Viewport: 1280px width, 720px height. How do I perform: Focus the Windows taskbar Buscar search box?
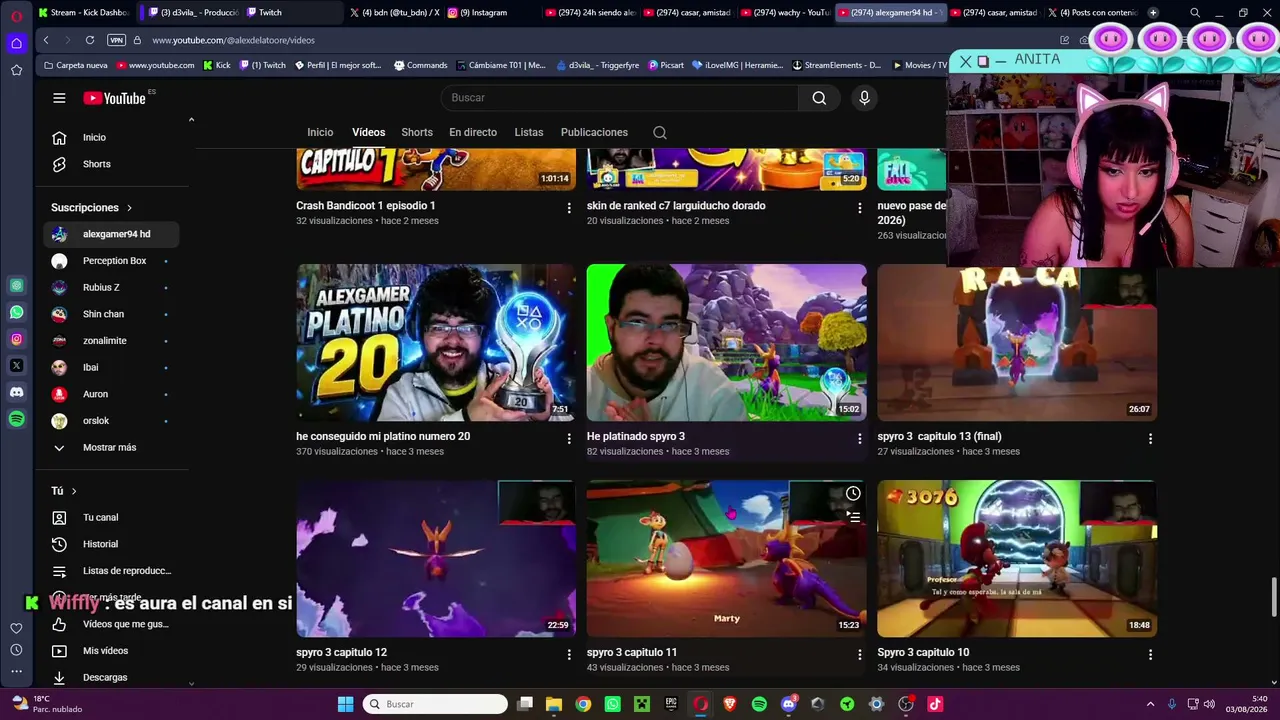pyautogui.click(x=435, y=704)
